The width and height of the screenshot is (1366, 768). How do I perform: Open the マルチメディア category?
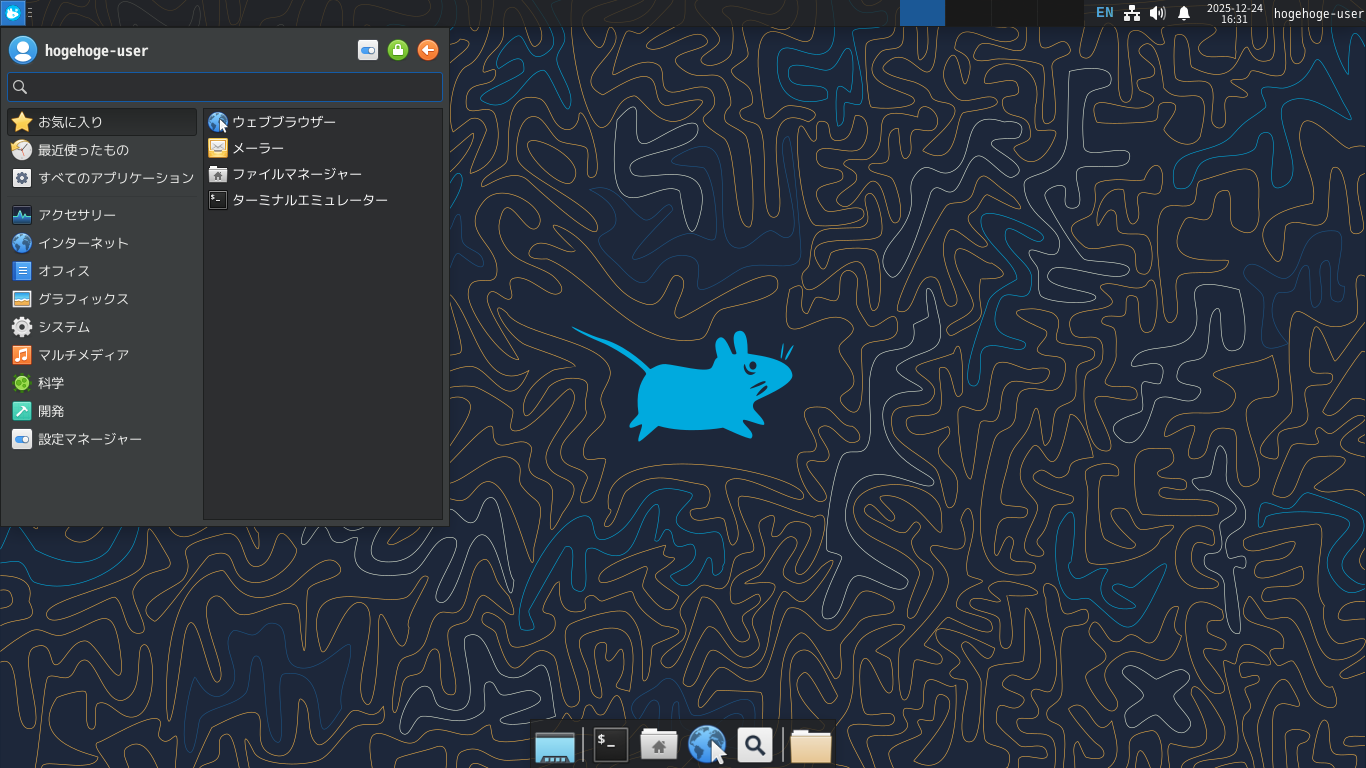(x=102, y=355)
